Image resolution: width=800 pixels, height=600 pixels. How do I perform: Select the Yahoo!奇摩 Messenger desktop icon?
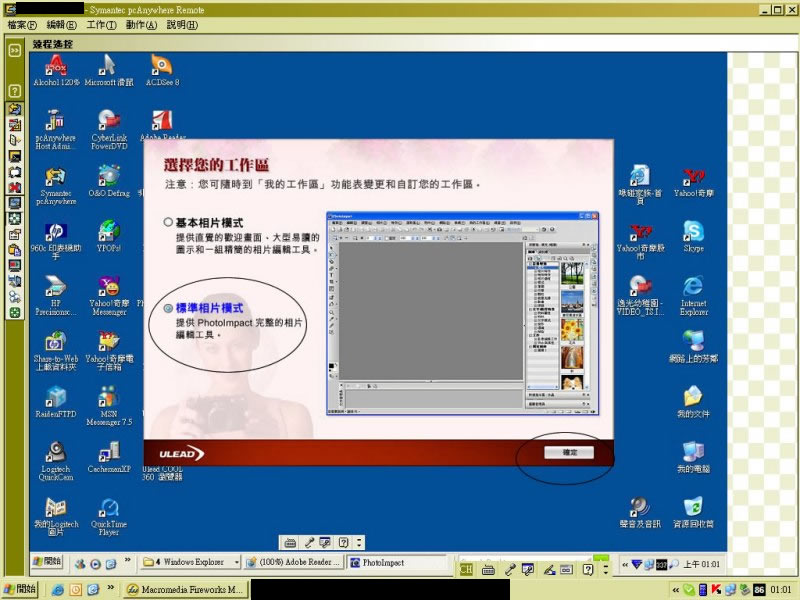[109, 295]
